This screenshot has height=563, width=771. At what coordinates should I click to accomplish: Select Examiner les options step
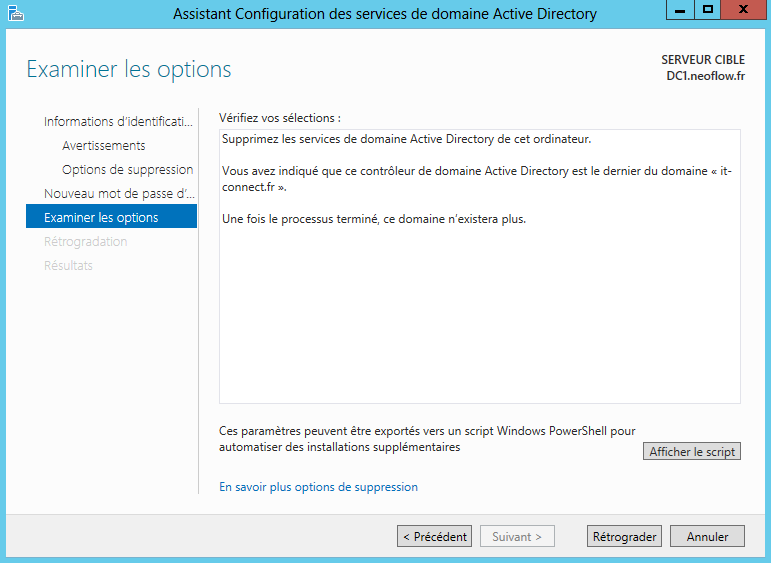(111, 217)
